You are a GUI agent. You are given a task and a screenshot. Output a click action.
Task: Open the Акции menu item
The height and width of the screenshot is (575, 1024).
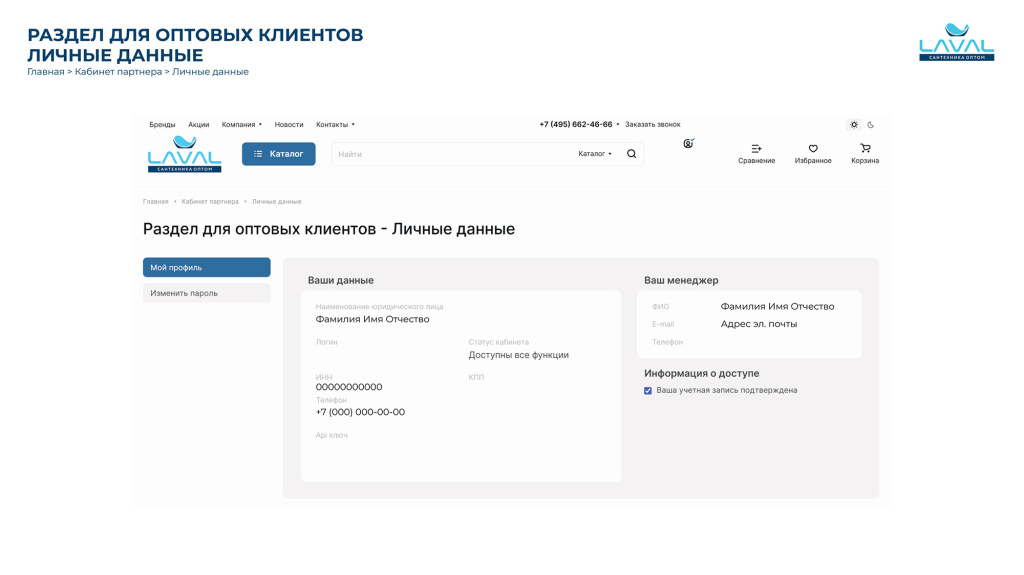tap(198, 125)
